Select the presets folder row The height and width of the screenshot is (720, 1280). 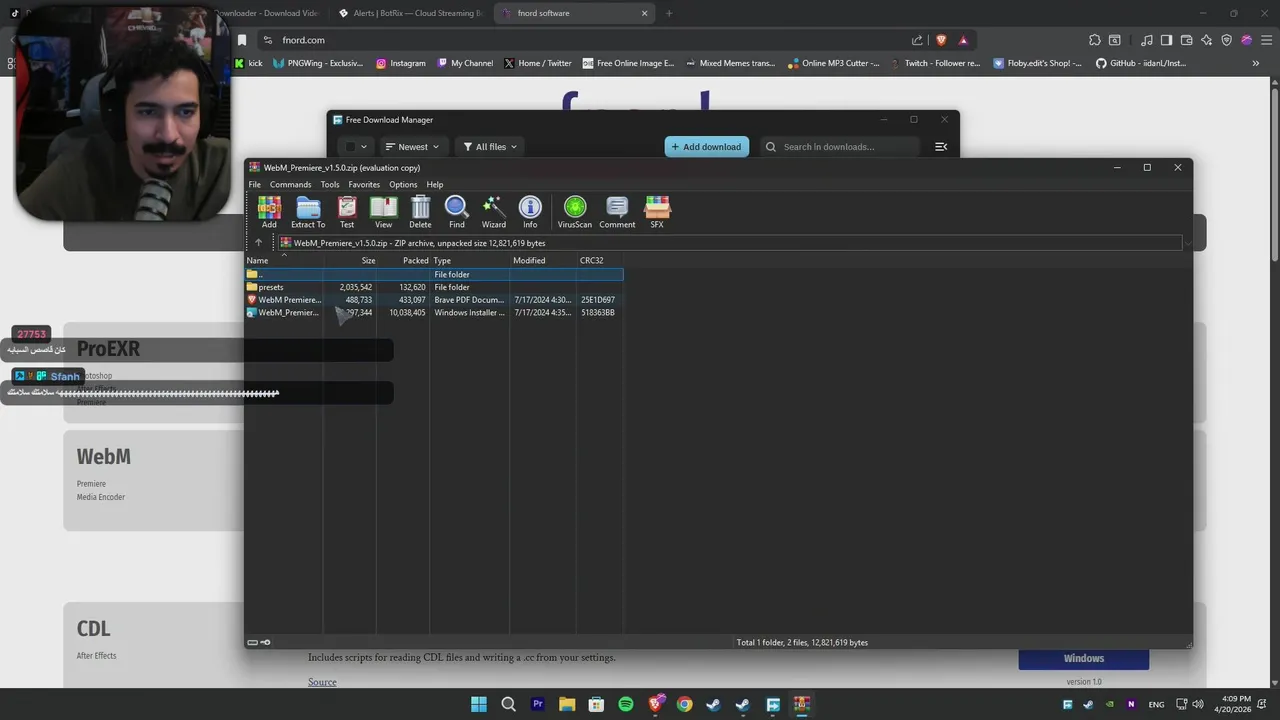[434, 287]
